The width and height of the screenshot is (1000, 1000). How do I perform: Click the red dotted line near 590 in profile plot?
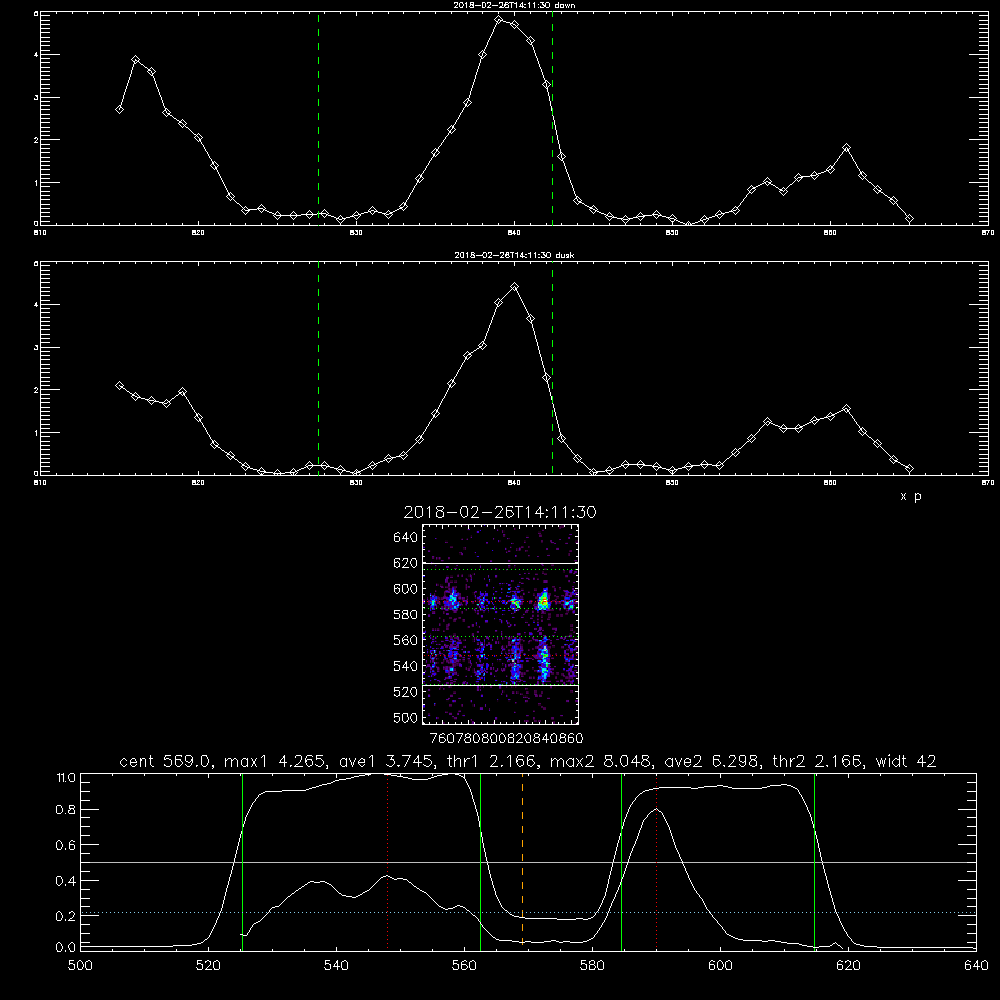[656, 860]
